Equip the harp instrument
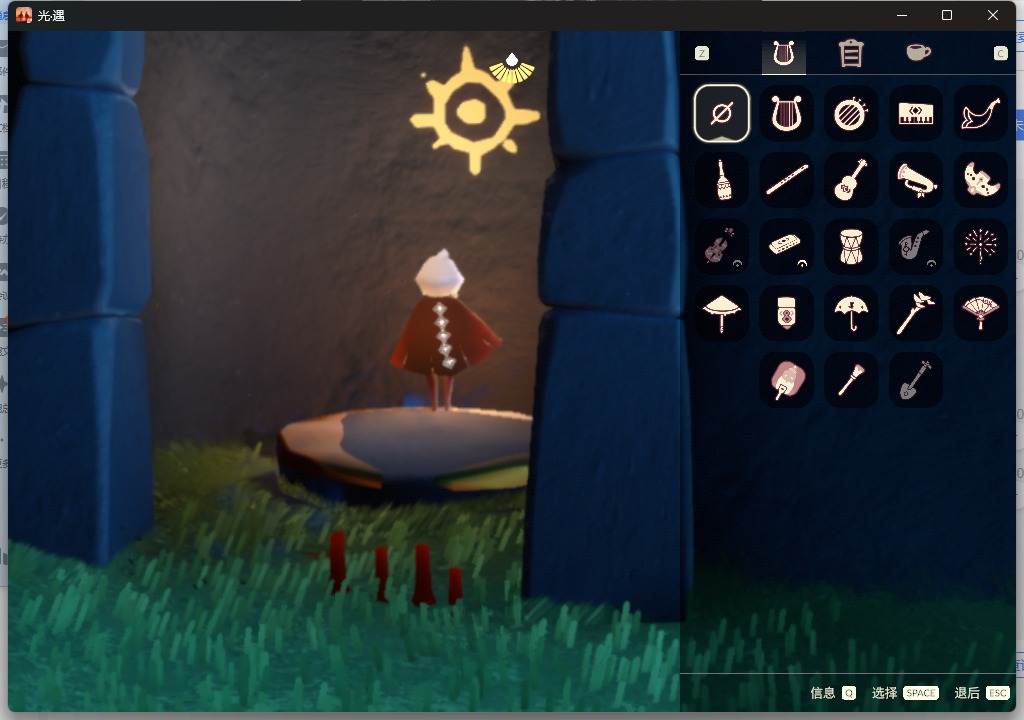1024x720 pixels. pyautogui.click(x=786, y=114)
